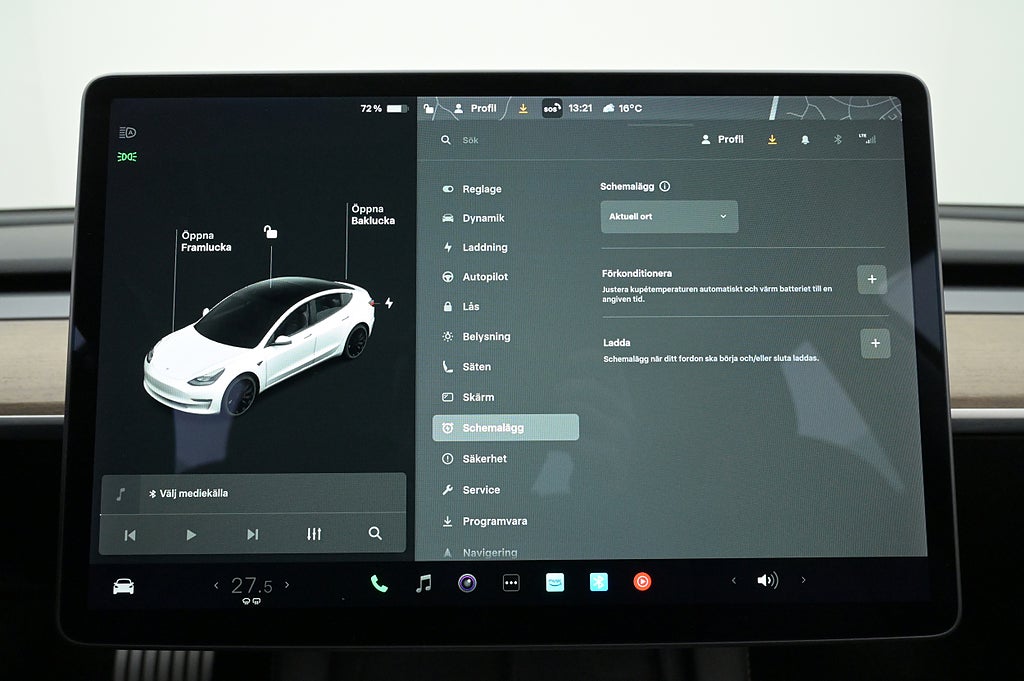This screenshot has width=1024, height=681.
Task: Open info icon next to Schemalägg heading
Action: click(665, 186)
